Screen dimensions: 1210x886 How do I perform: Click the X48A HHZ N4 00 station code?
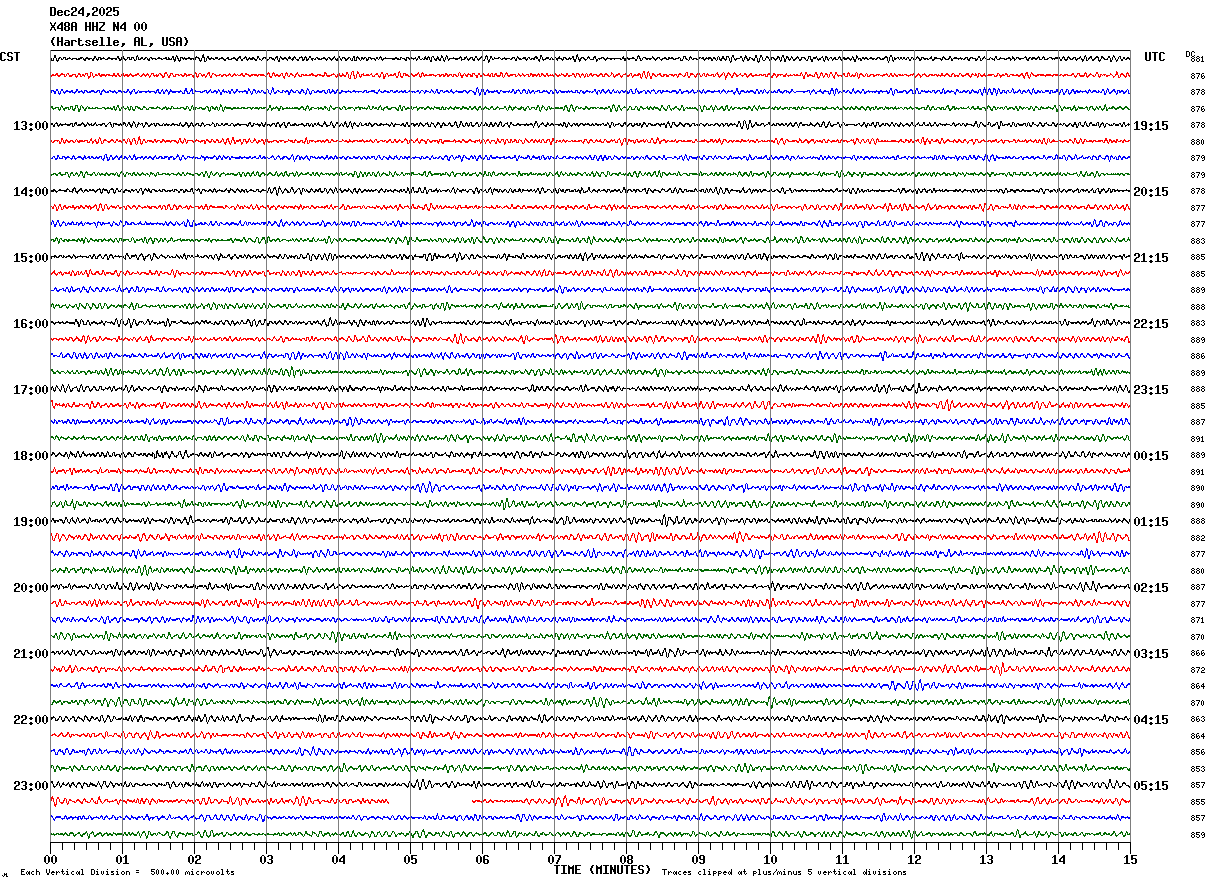(98, 26)
